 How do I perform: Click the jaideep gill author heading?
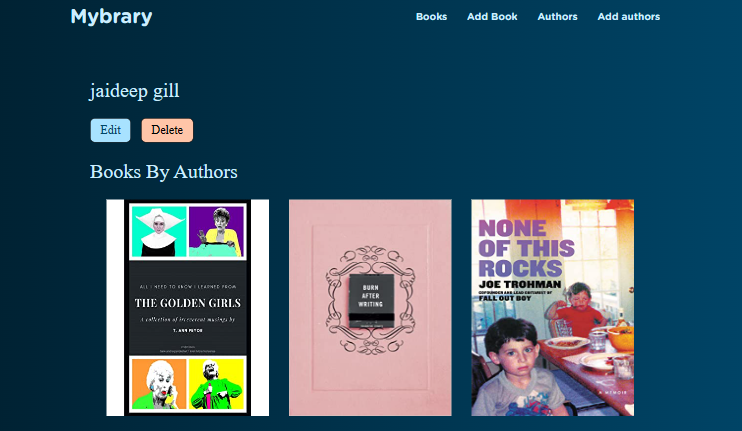pyautogui.click(x=134, y=90)
